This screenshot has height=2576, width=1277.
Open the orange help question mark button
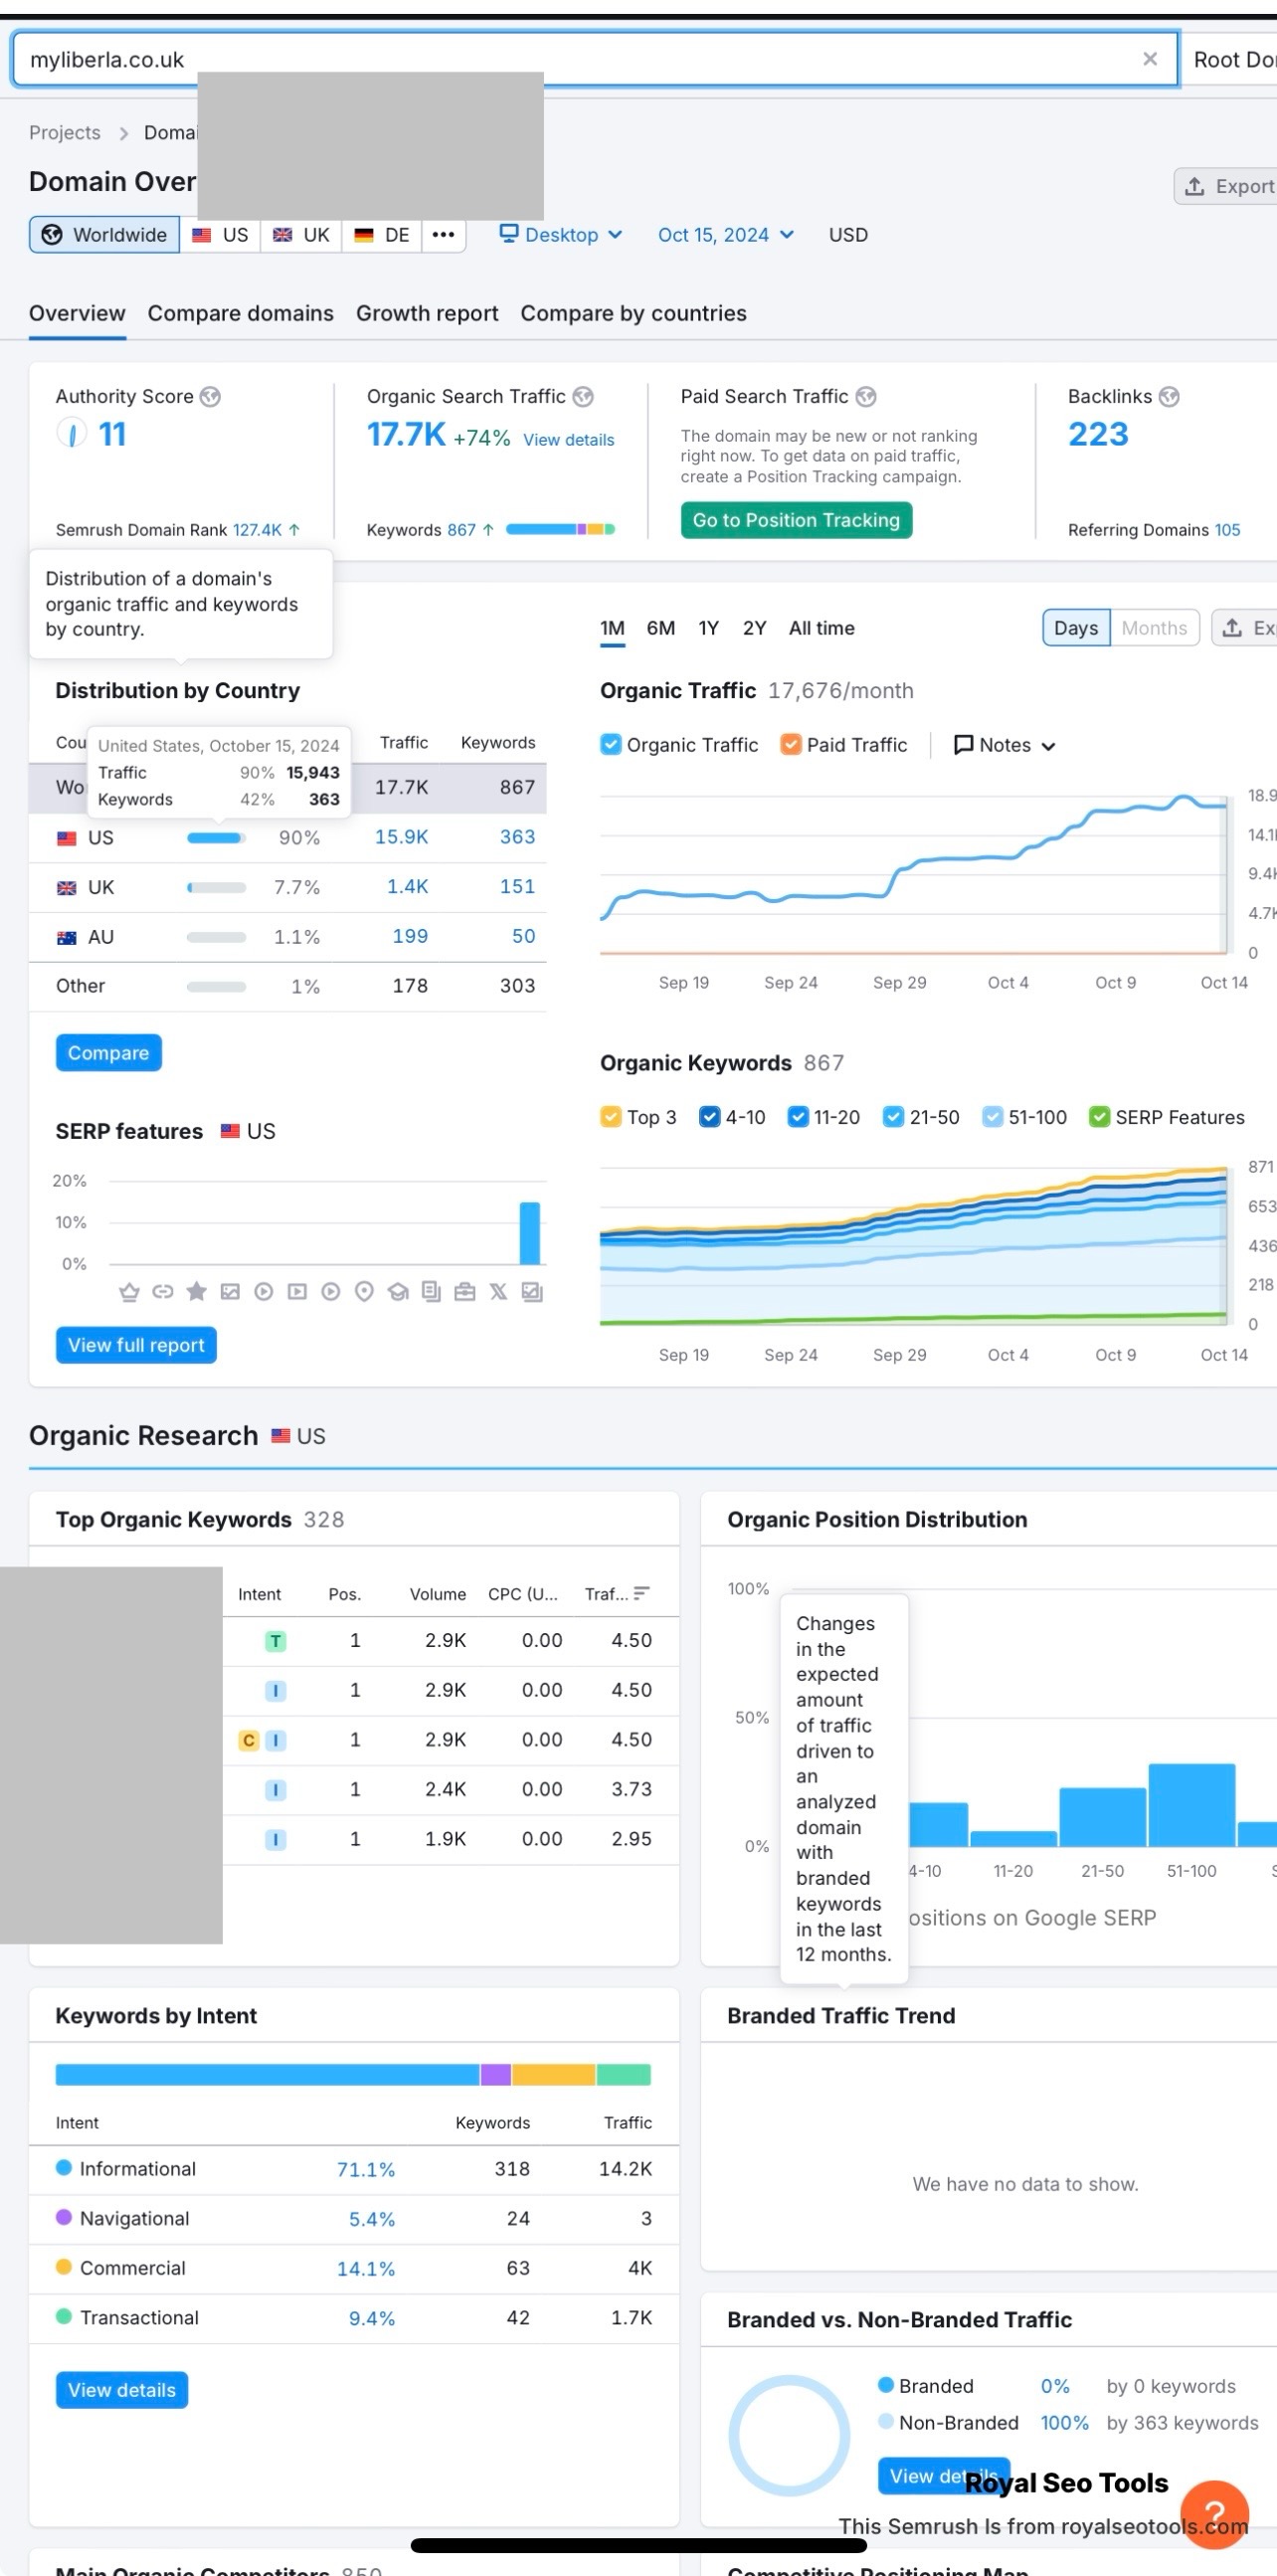1214,2513
